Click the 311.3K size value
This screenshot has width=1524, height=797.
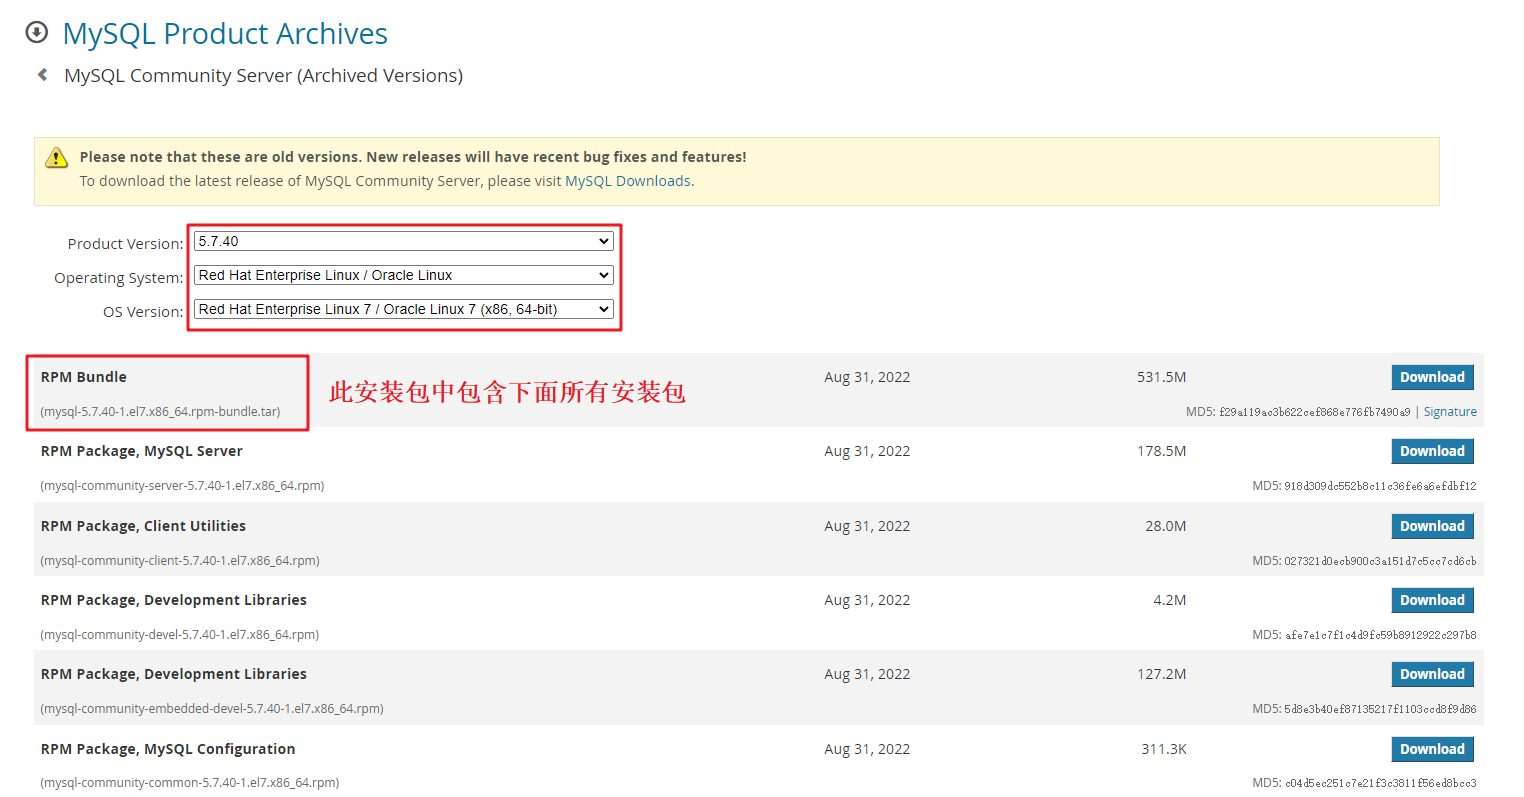(x=1164, y=749)
